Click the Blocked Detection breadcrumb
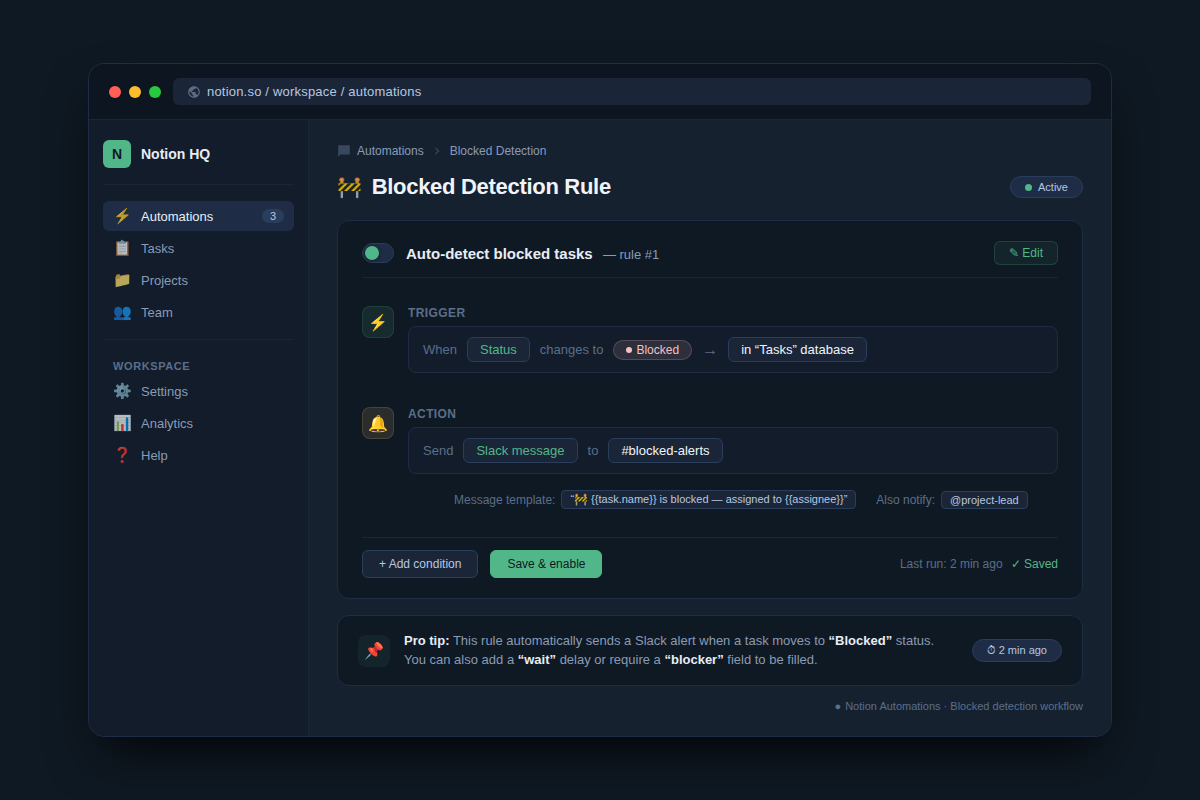Screen dimensions: 1200x800 click(x=498, y=151)
